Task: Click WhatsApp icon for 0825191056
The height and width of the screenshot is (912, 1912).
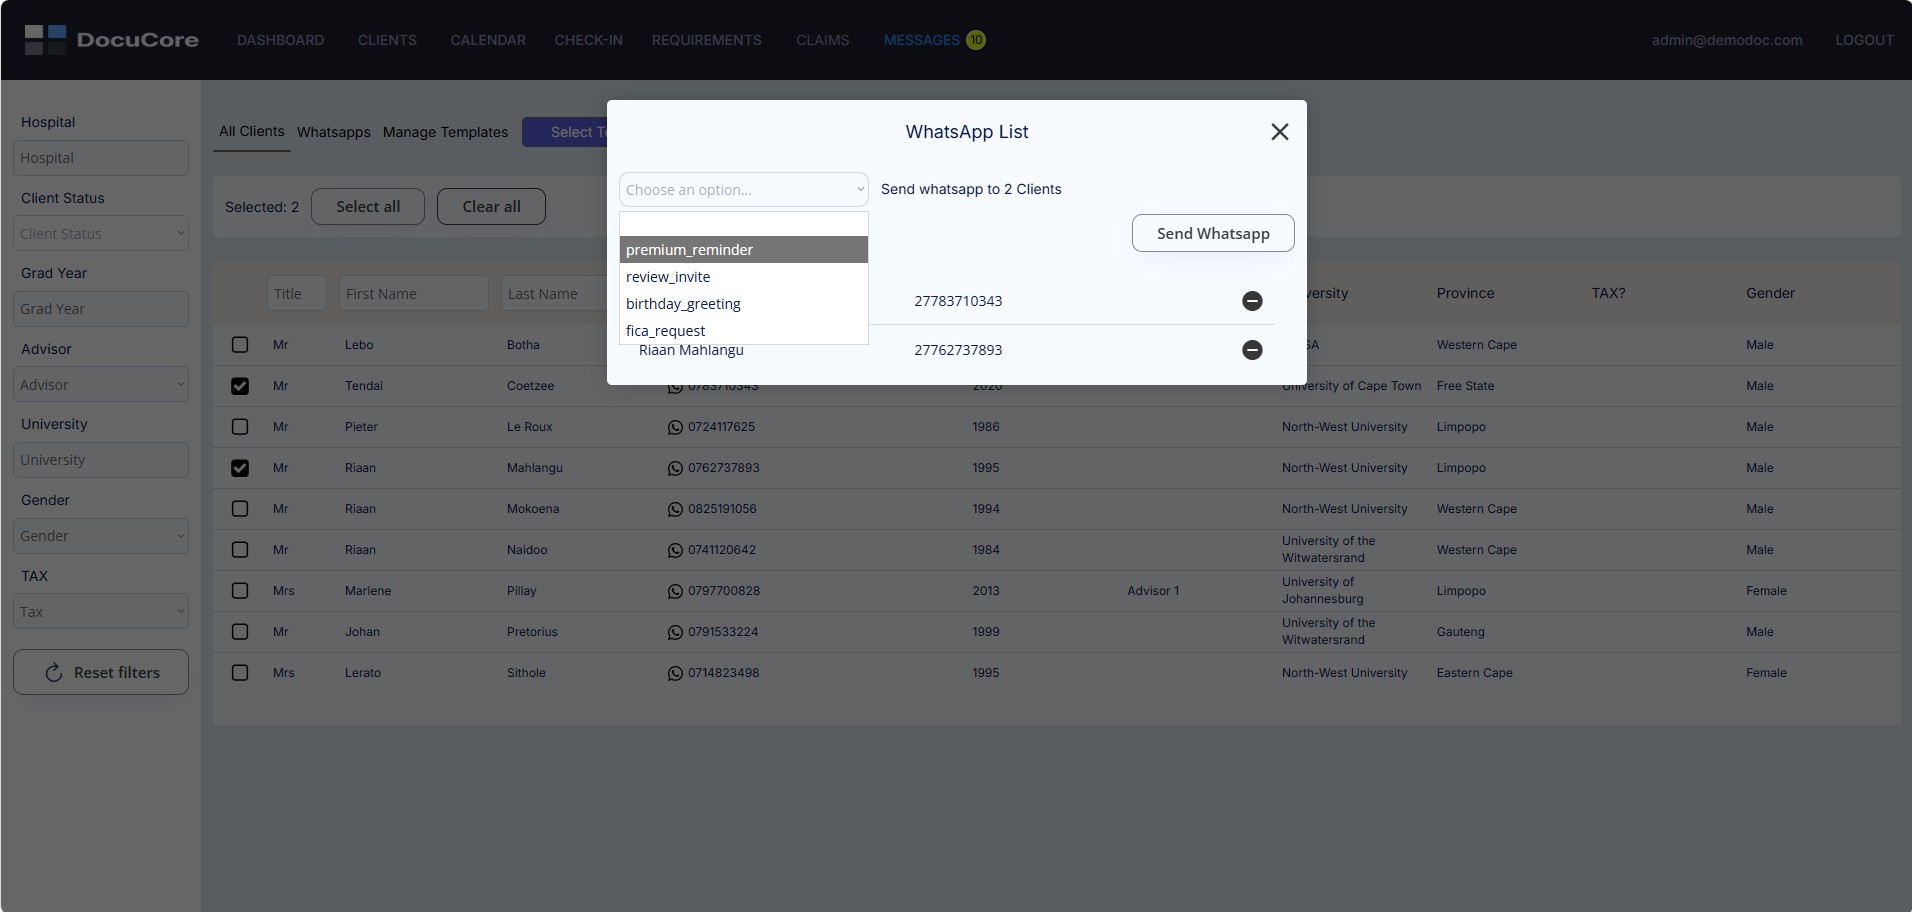Action: pyautogui.click(x=675, y=509)
